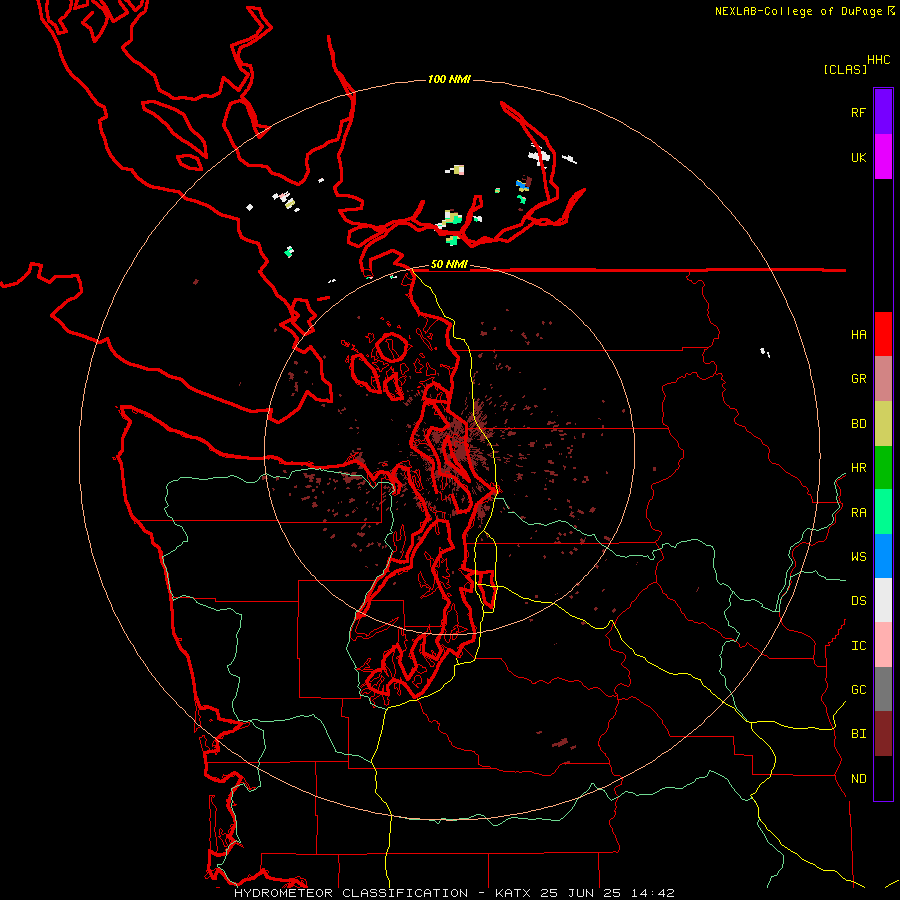This screenshot has width=900, height=900.
Task: Click the 'HYDROMETEOR CLASSIFICATION' title text
Action: coord(351,893)
